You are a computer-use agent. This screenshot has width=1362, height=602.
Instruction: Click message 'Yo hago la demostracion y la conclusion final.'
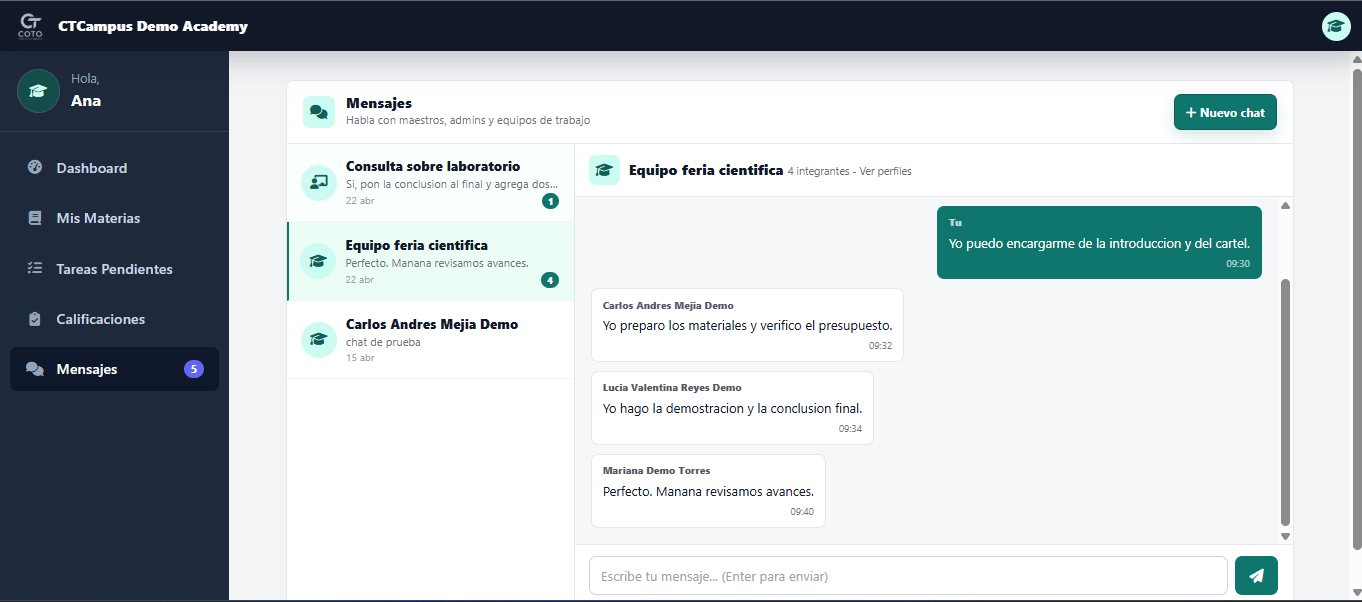pos(732,408)
